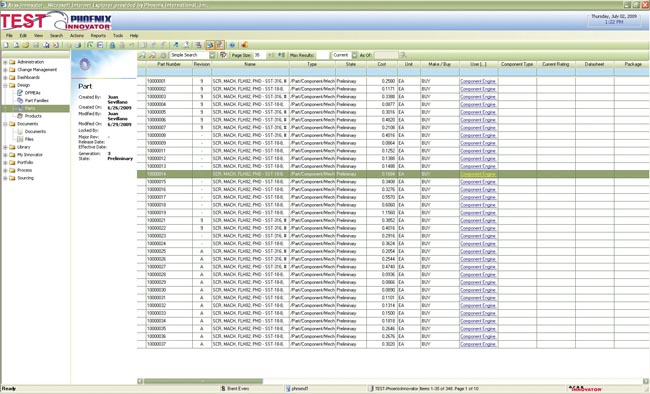Viewport: 650px width, 394px height.
Task: Click the first highlighted toggle button in toolbar
Action: 210,45
